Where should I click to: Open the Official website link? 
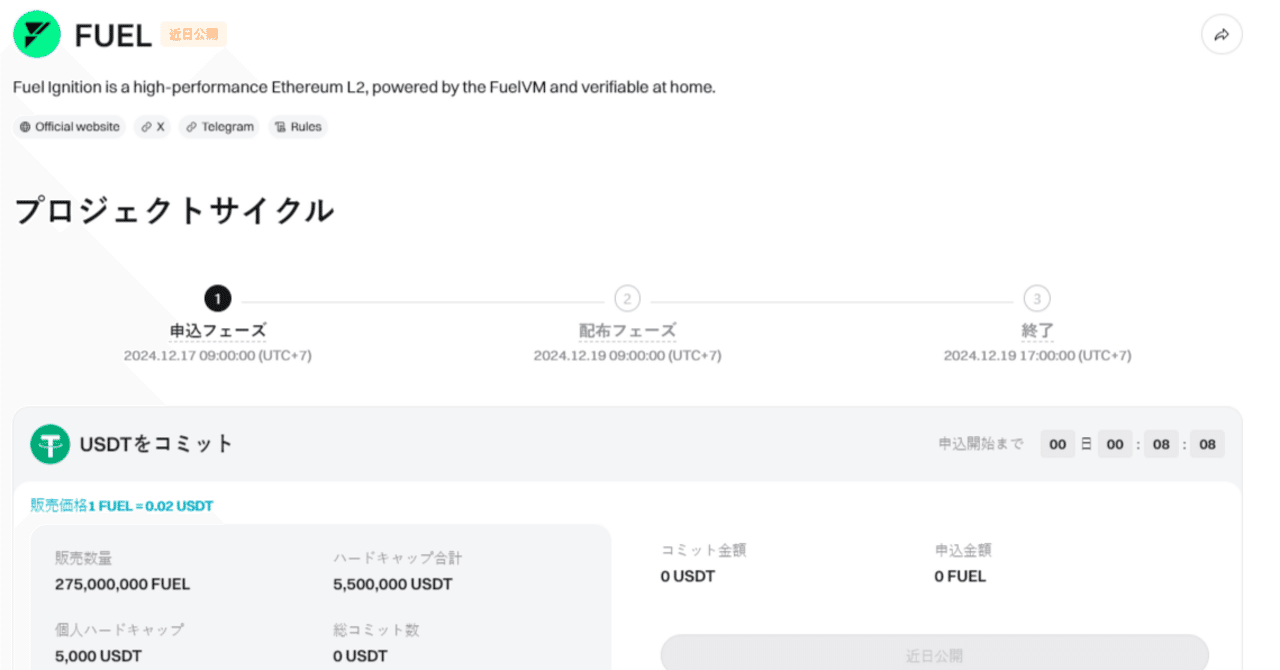point(69,126)
